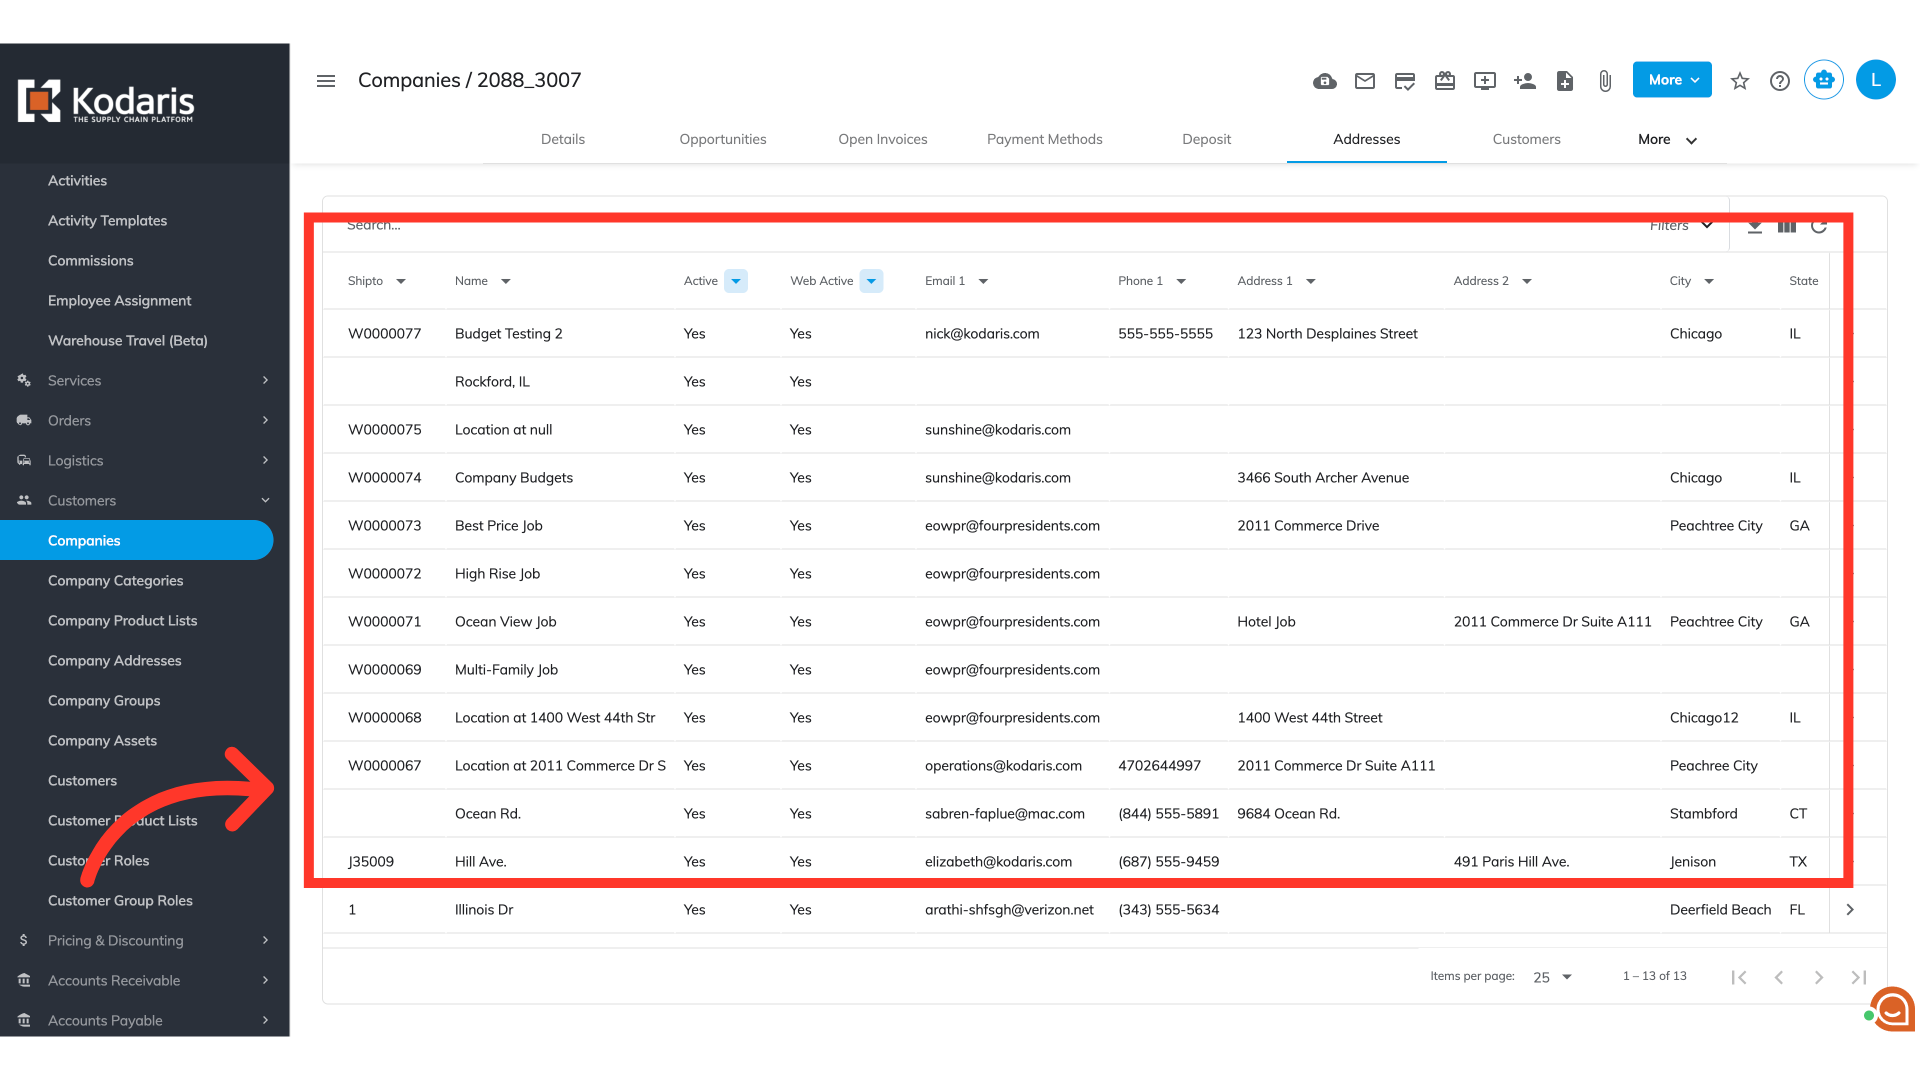1920x1080 pixels.
Task: Click the email envelope icon
Action: [x=1365, y=81]
